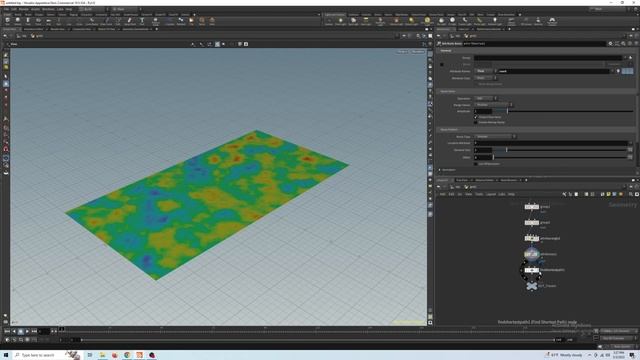The image size is (640, 360).
Task: Open the Windows menu
Action: [x=48, y=9]
